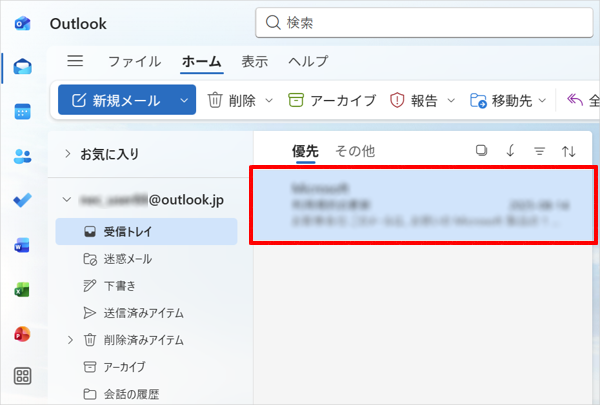The height and width of the screenshot is (405, 600).
Task: Switch to the 表示 tab
Action: (x=254, y=61)
